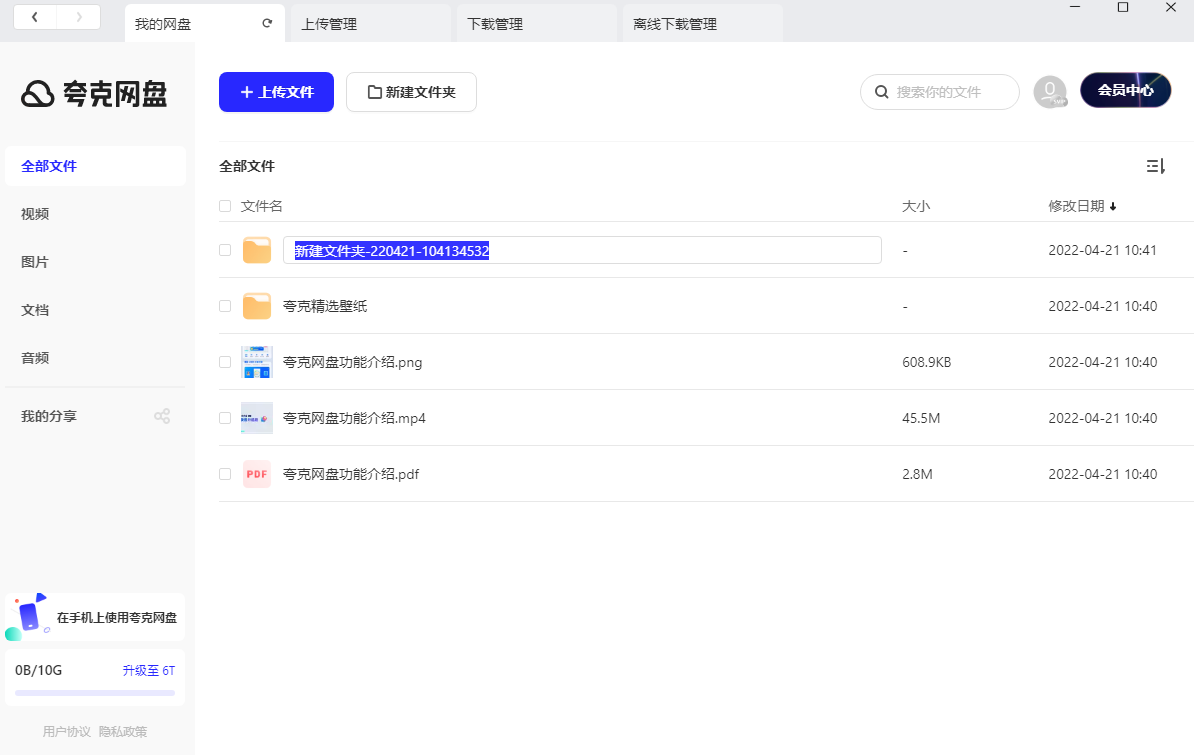
Task: Open the list view sort options icon
Action: pos(1155,166)
